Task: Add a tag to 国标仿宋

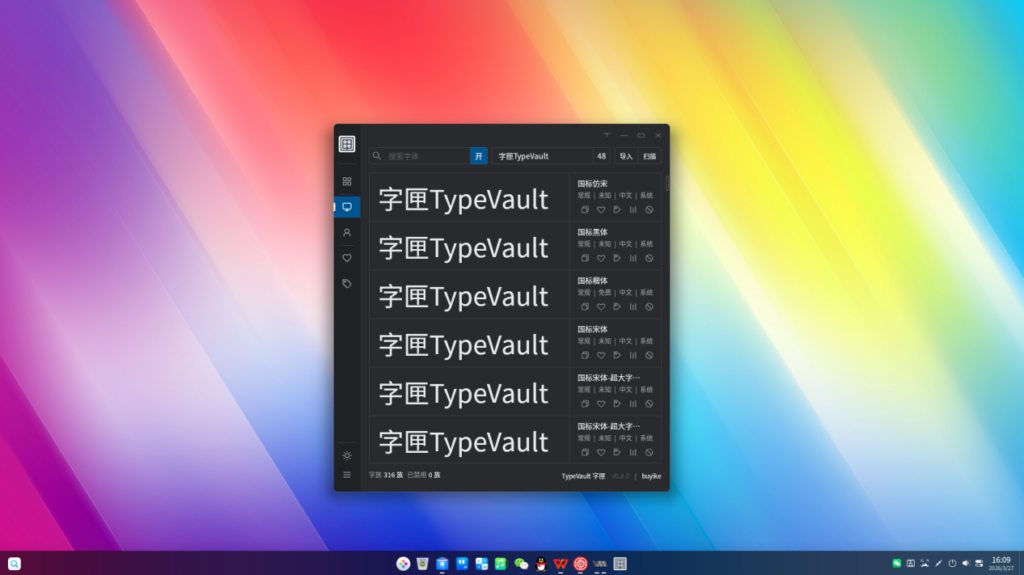Action: pyautogui.click(x=616, y=210)
